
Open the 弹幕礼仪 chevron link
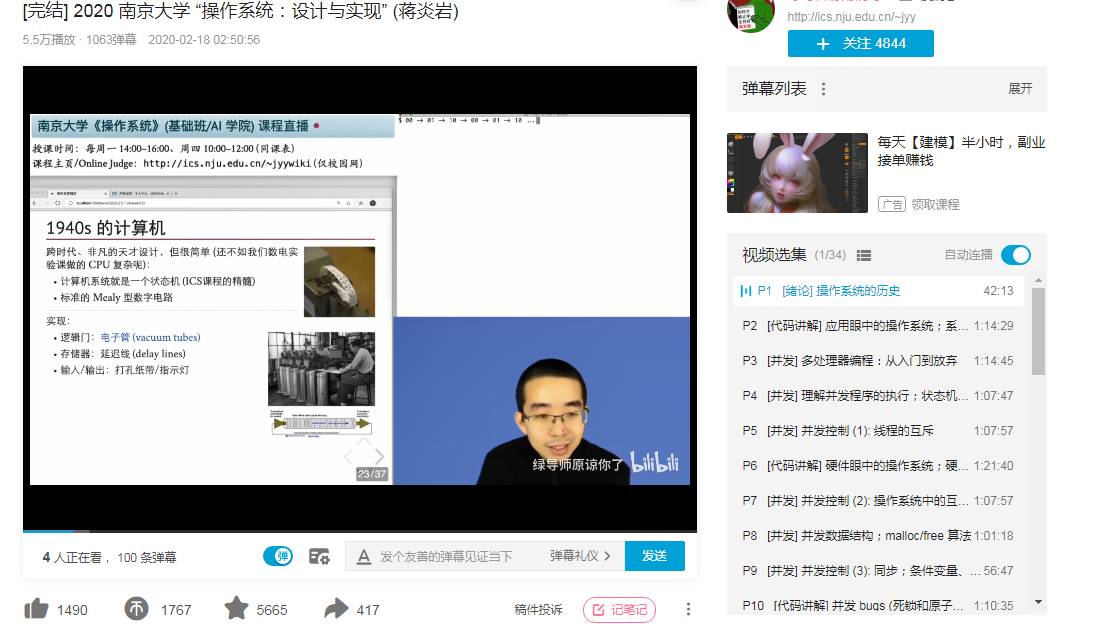[x=580, y=556]
